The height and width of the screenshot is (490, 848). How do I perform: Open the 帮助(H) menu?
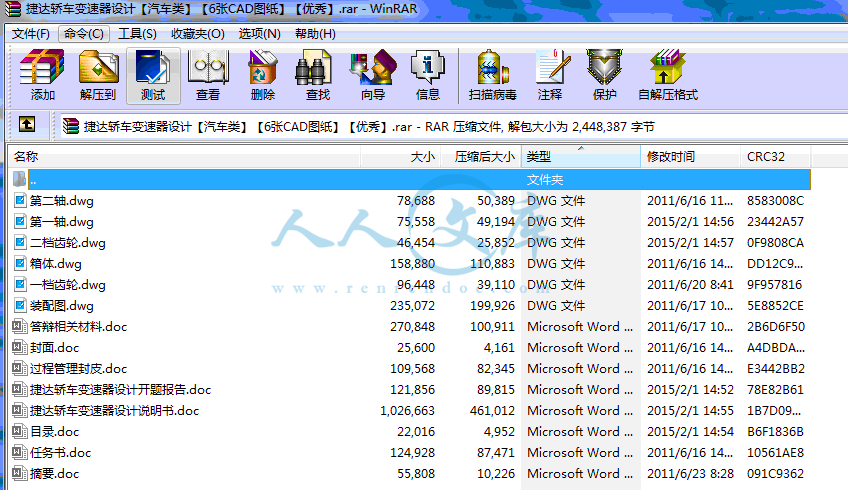coord(315,34)
